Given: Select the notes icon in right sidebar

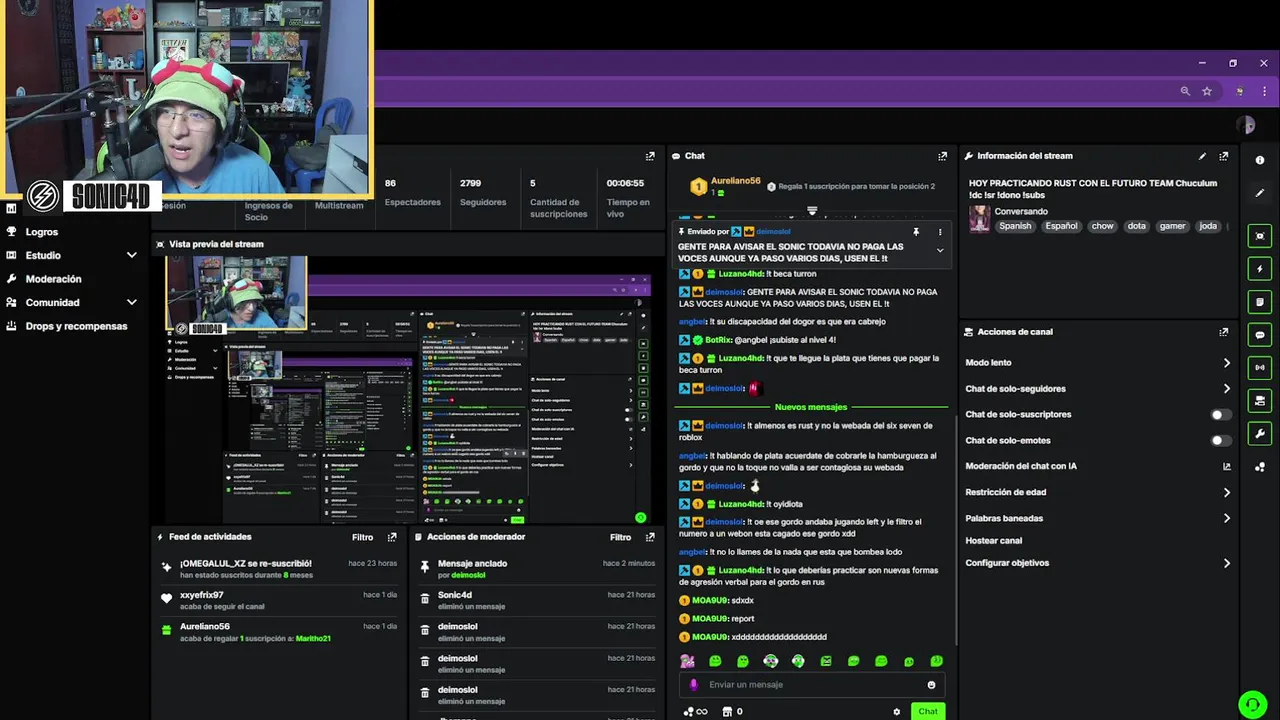Looking at the screenshot, I should tap(1259, 302).
